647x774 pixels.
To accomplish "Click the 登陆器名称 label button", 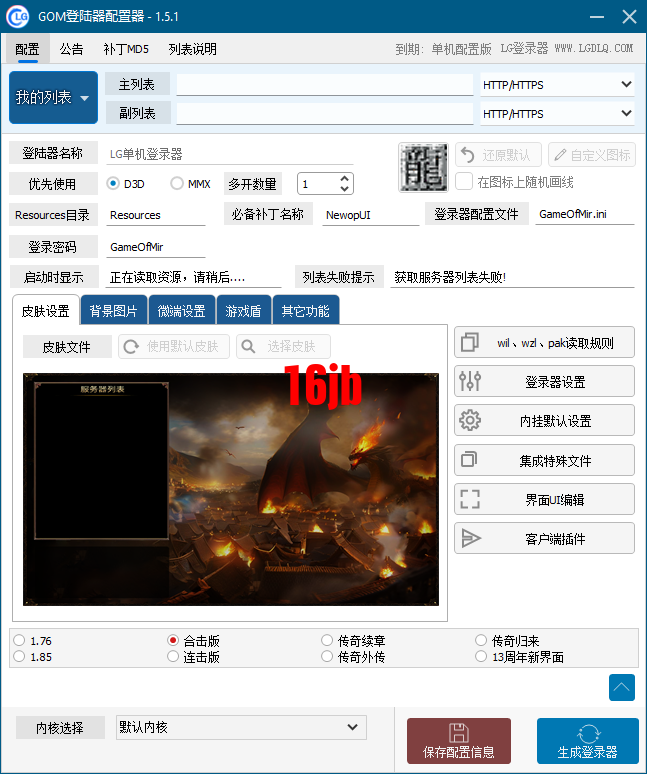I will 53,153.
